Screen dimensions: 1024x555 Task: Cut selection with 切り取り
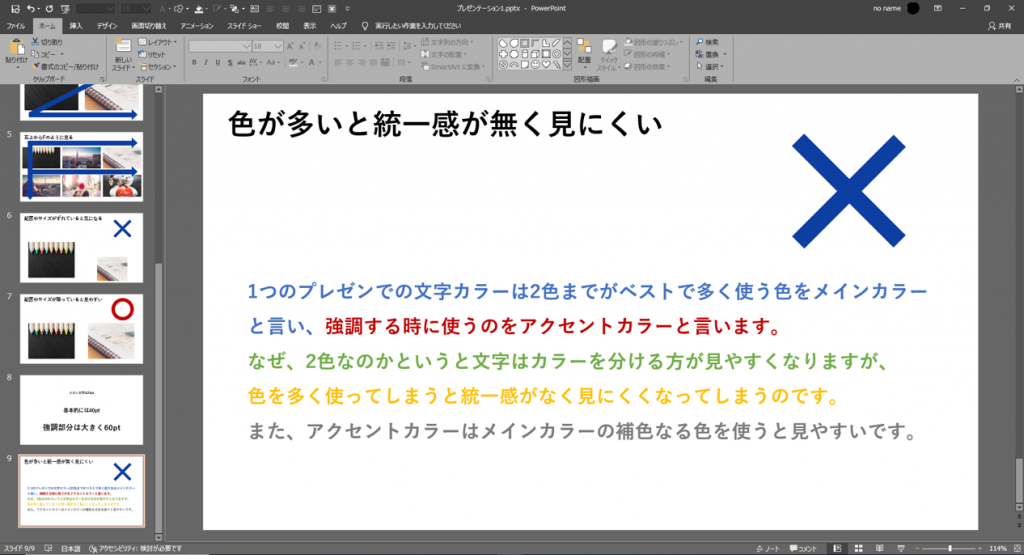tap(47, 42)
